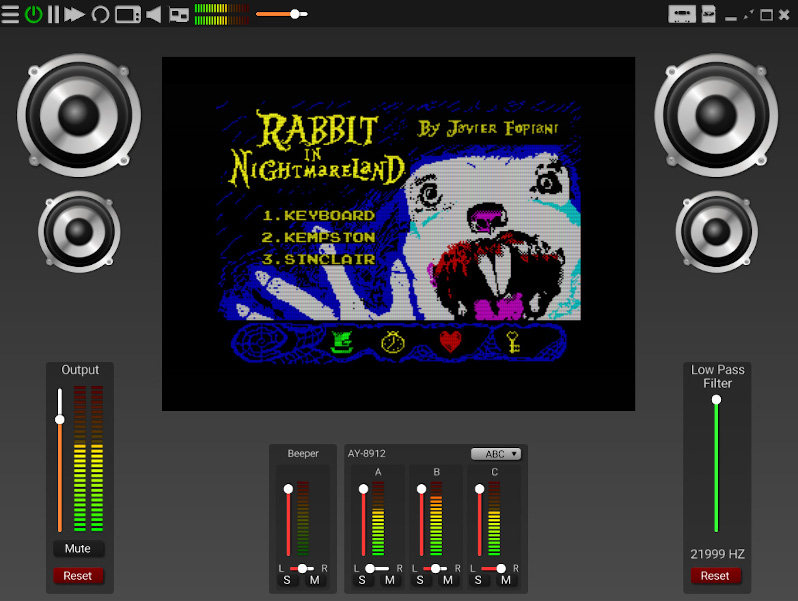Click the channel B pan slider
Viewport: 798px width, 601px height.
point(435,568)
